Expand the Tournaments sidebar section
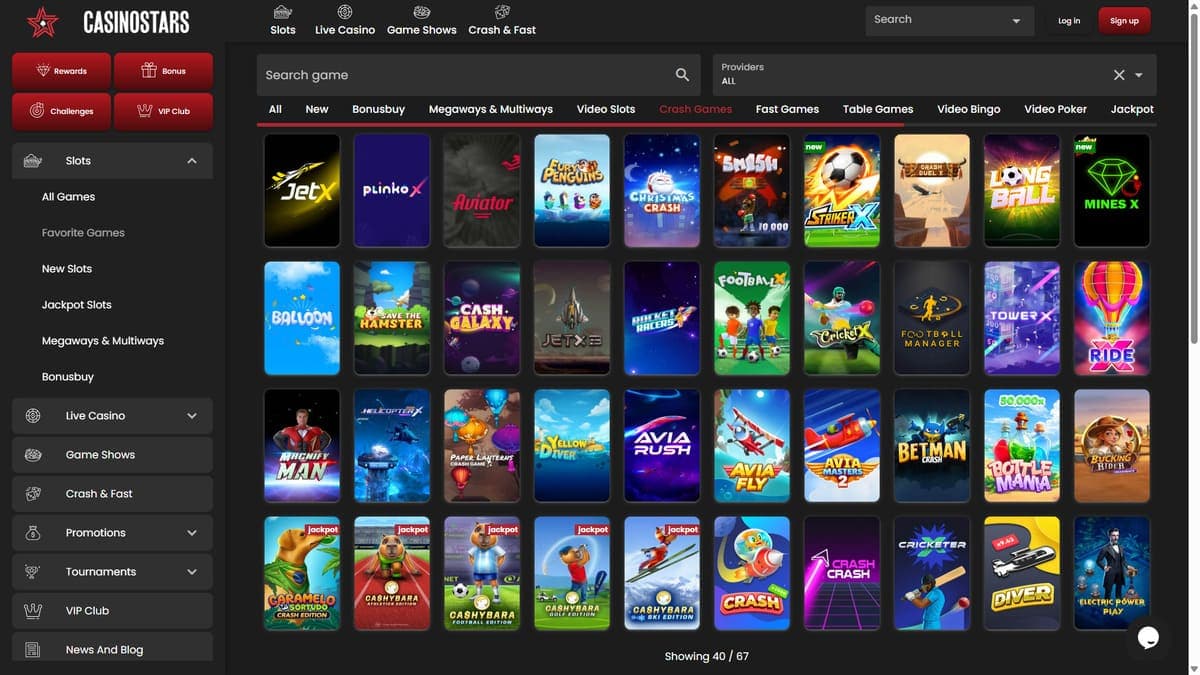 (192, 572)
